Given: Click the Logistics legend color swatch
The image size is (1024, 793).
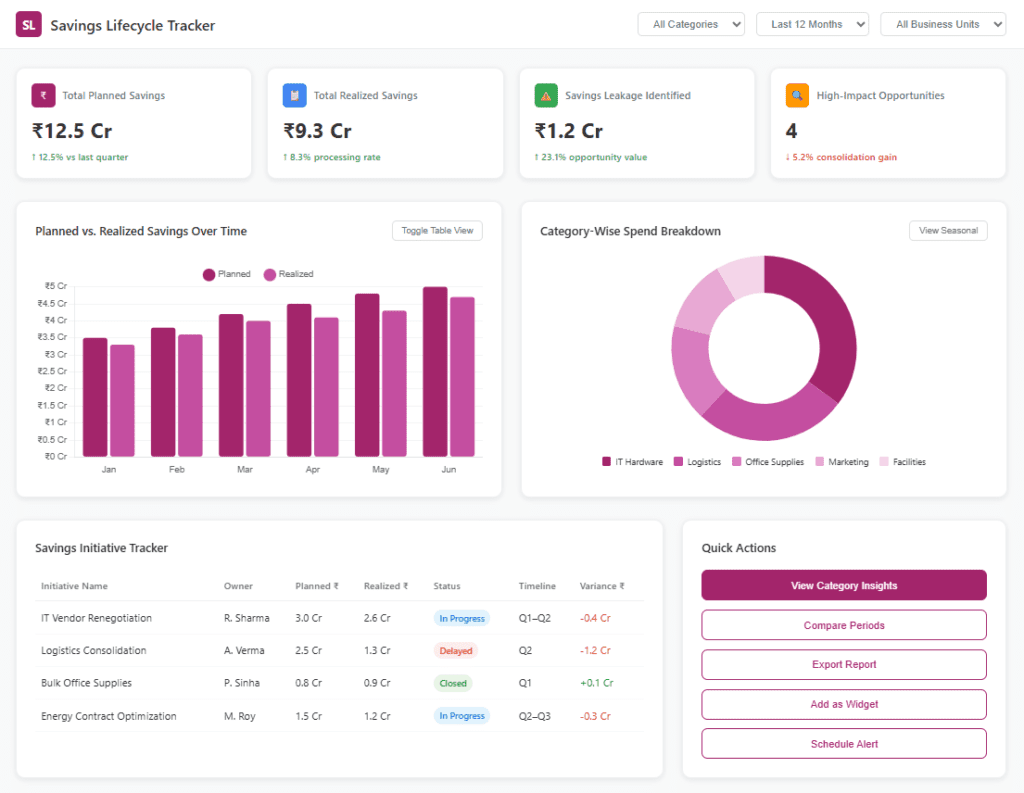Looking at the screenshot, I should 679,462.
